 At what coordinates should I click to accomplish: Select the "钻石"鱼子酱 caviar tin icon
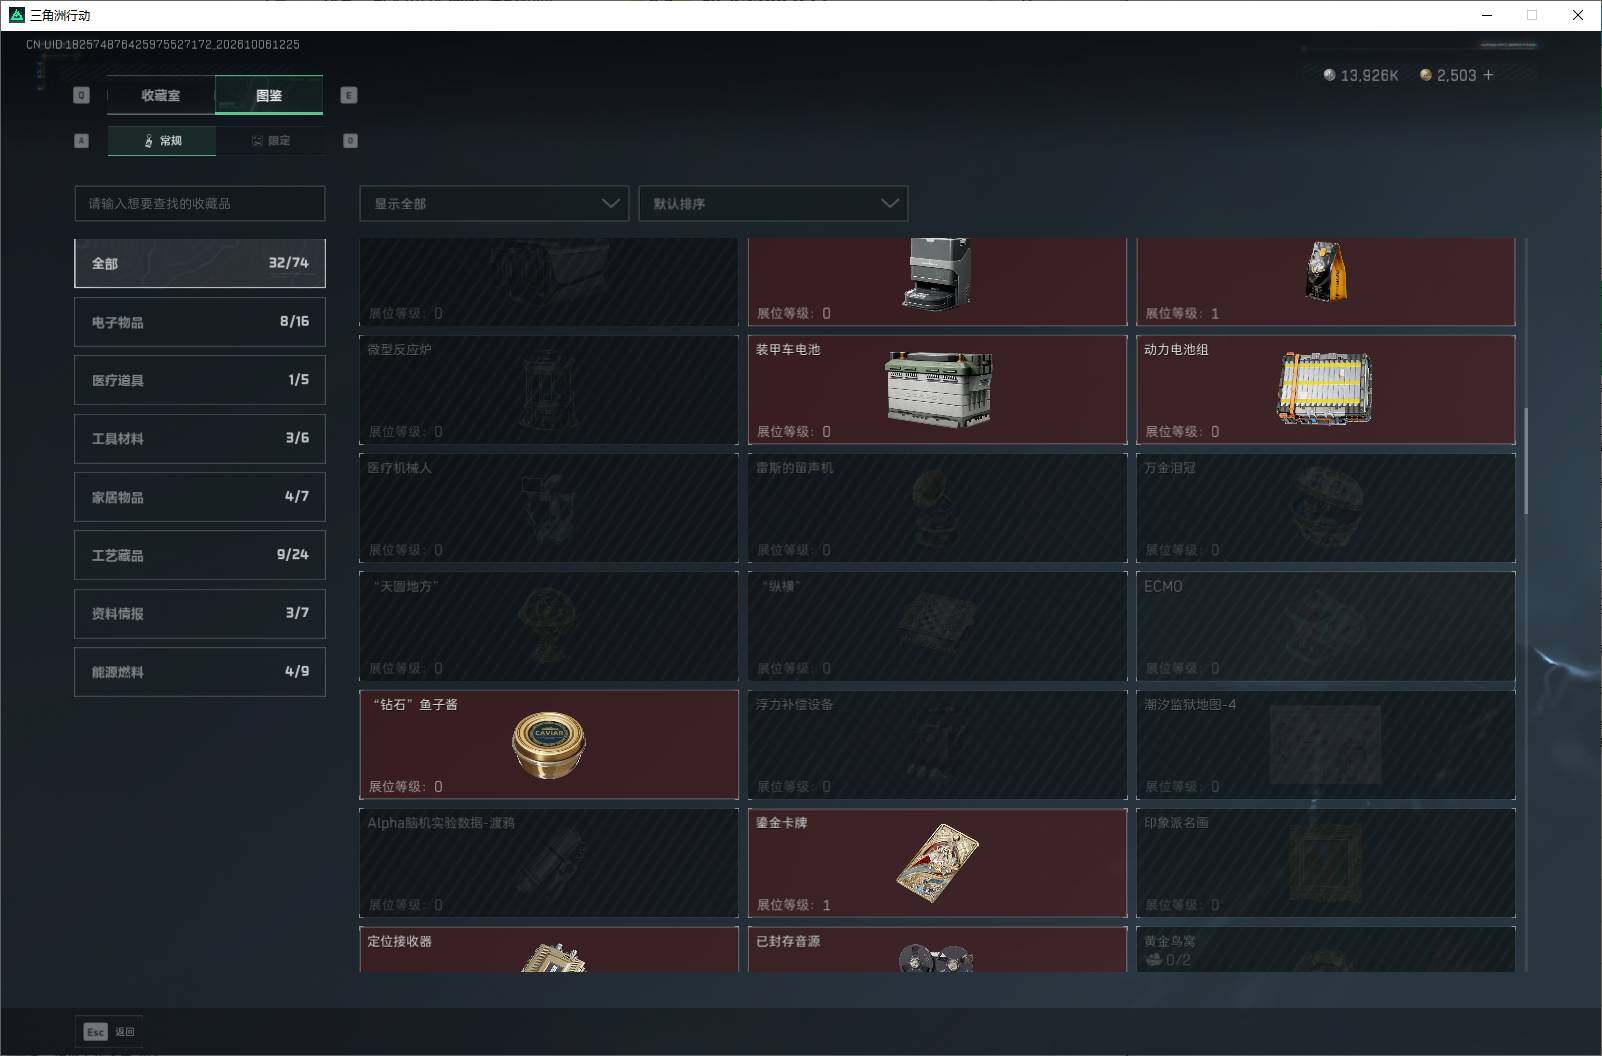[549, 745]
